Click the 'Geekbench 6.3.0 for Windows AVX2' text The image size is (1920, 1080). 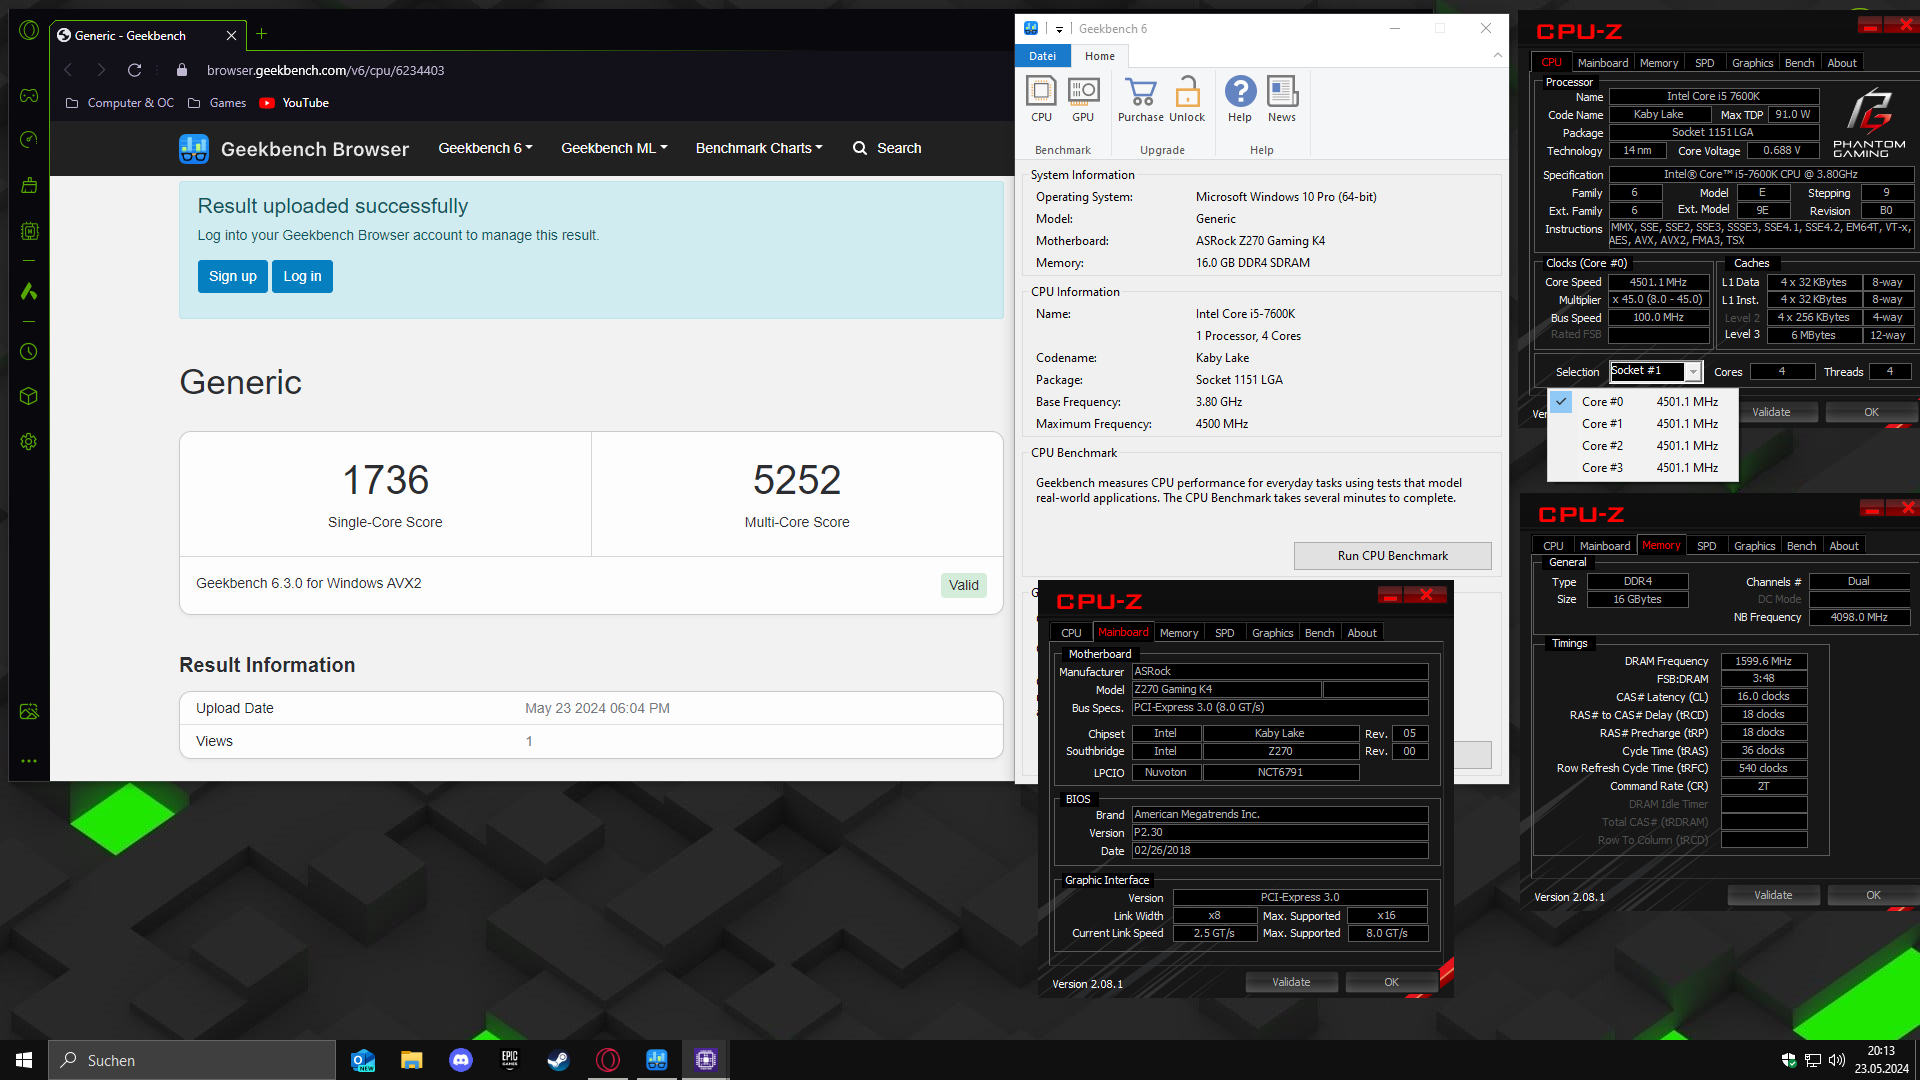(x=308, y=583)
